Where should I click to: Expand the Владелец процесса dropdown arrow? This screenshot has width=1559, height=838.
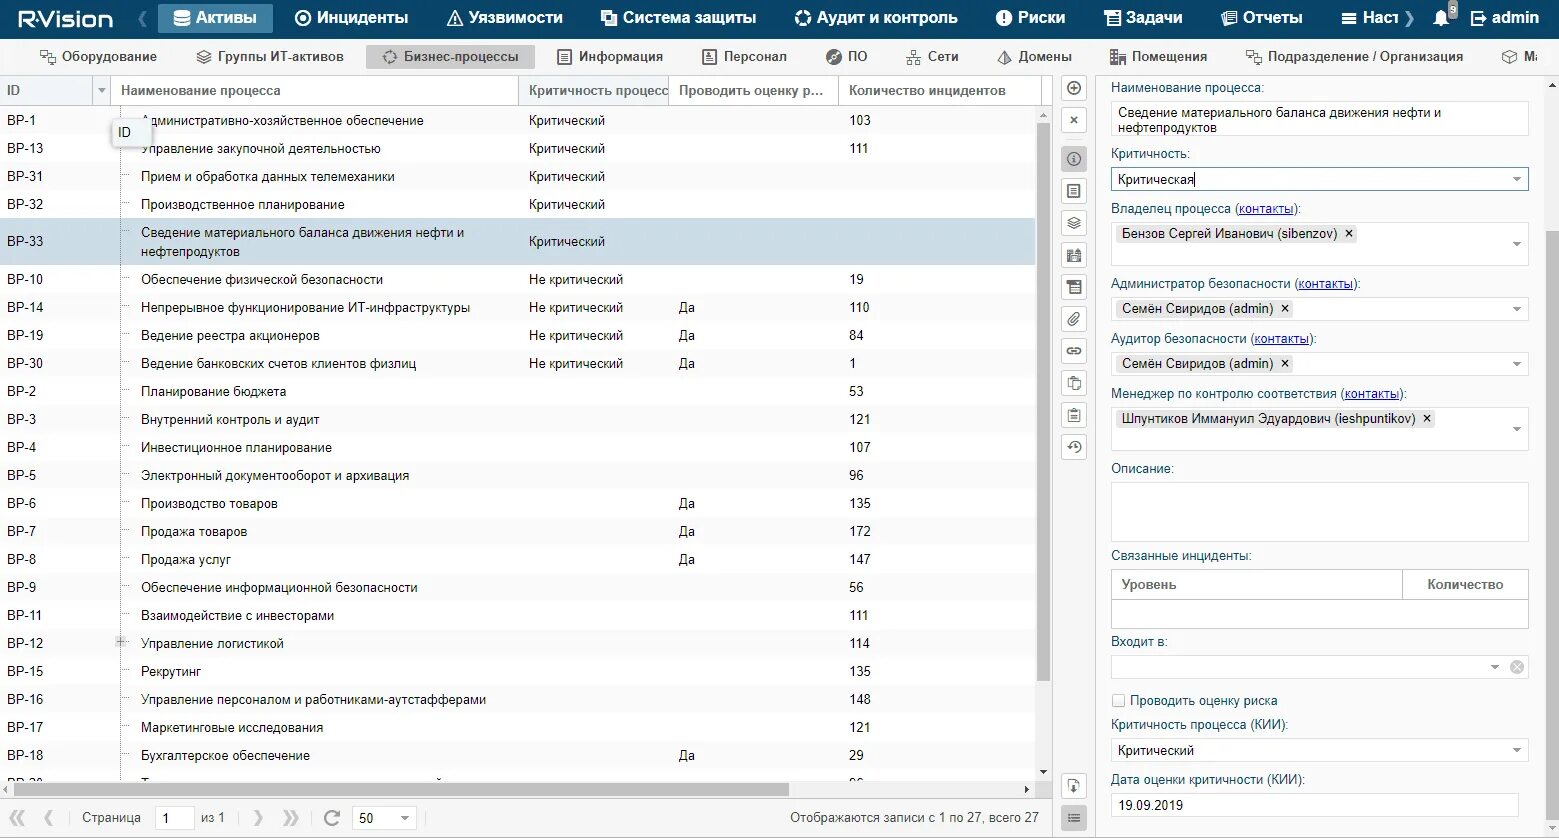coord(1517,244)
